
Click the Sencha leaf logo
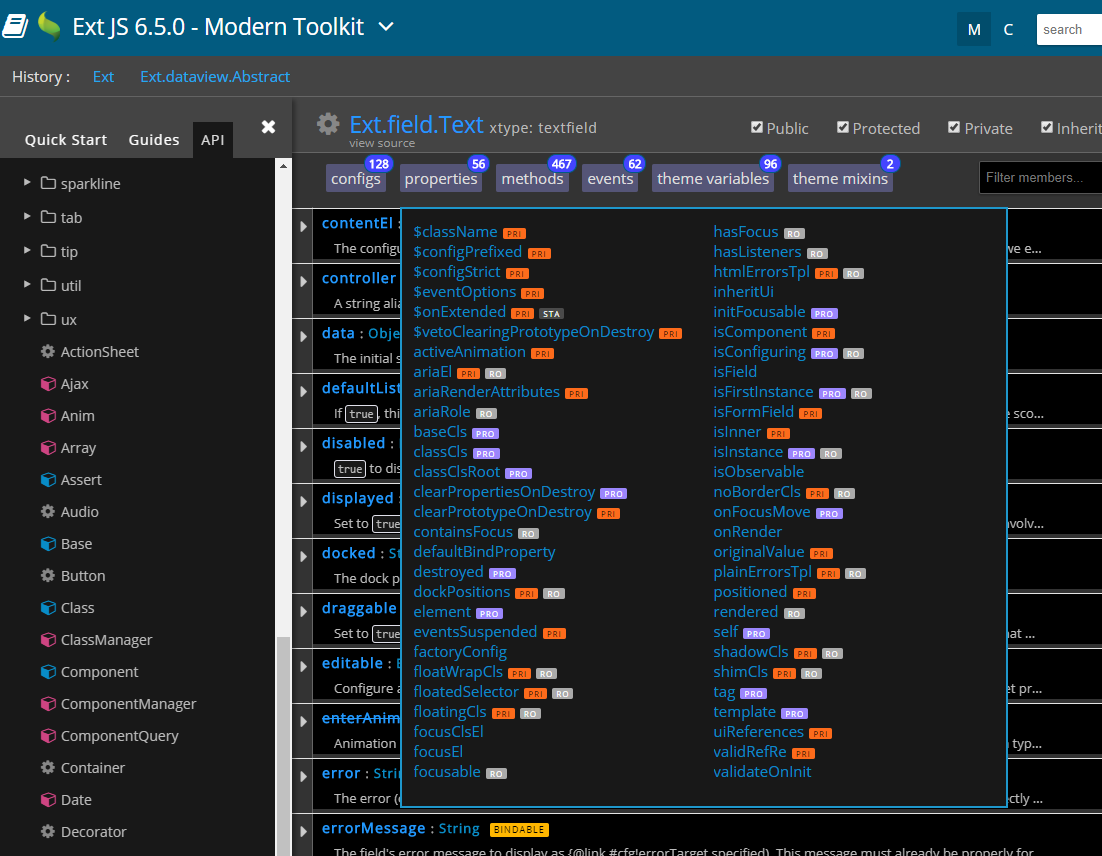click(49, 26)
